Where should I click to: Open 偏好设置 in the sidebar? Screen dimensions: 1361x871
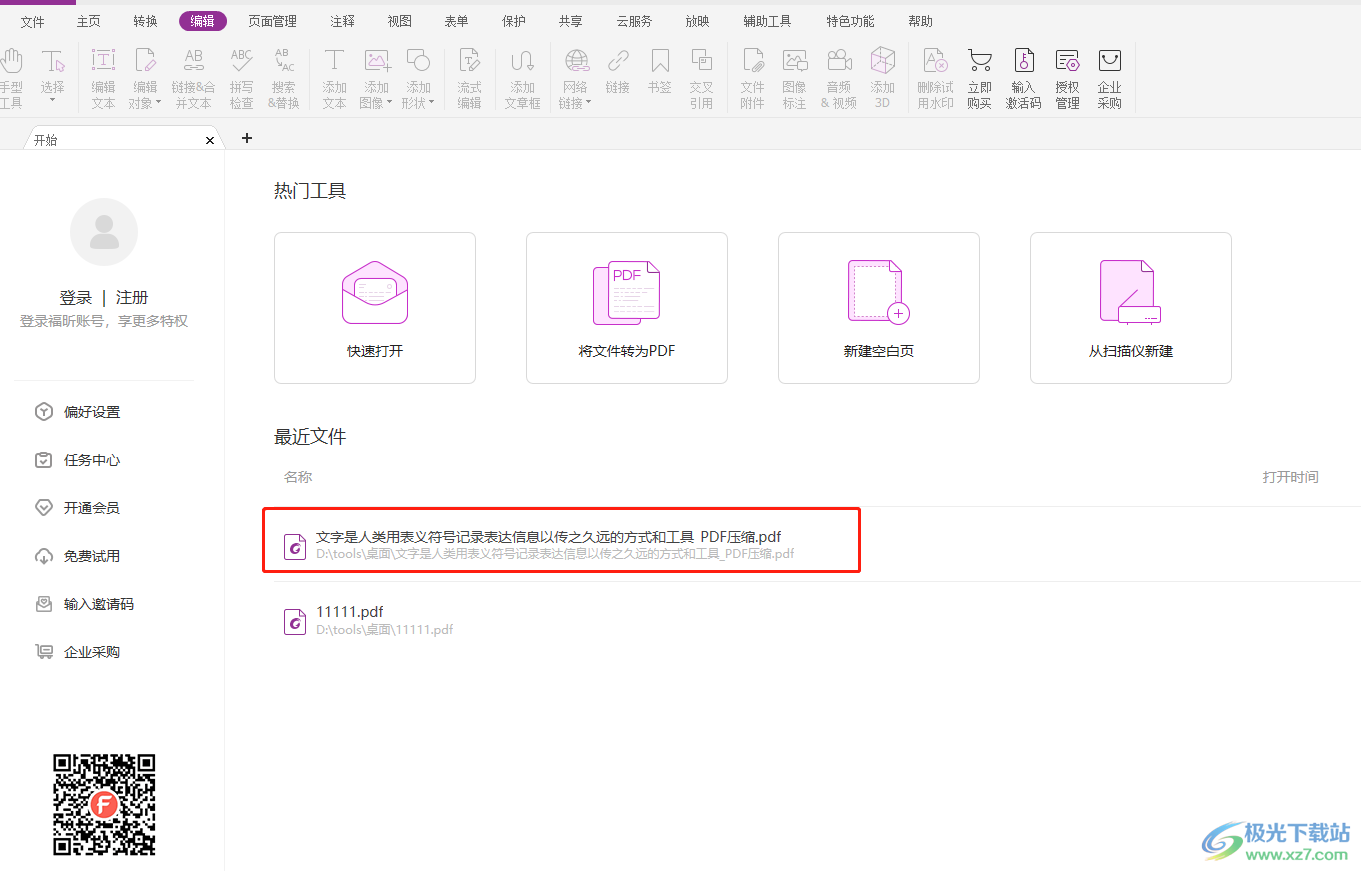[78, 412]
